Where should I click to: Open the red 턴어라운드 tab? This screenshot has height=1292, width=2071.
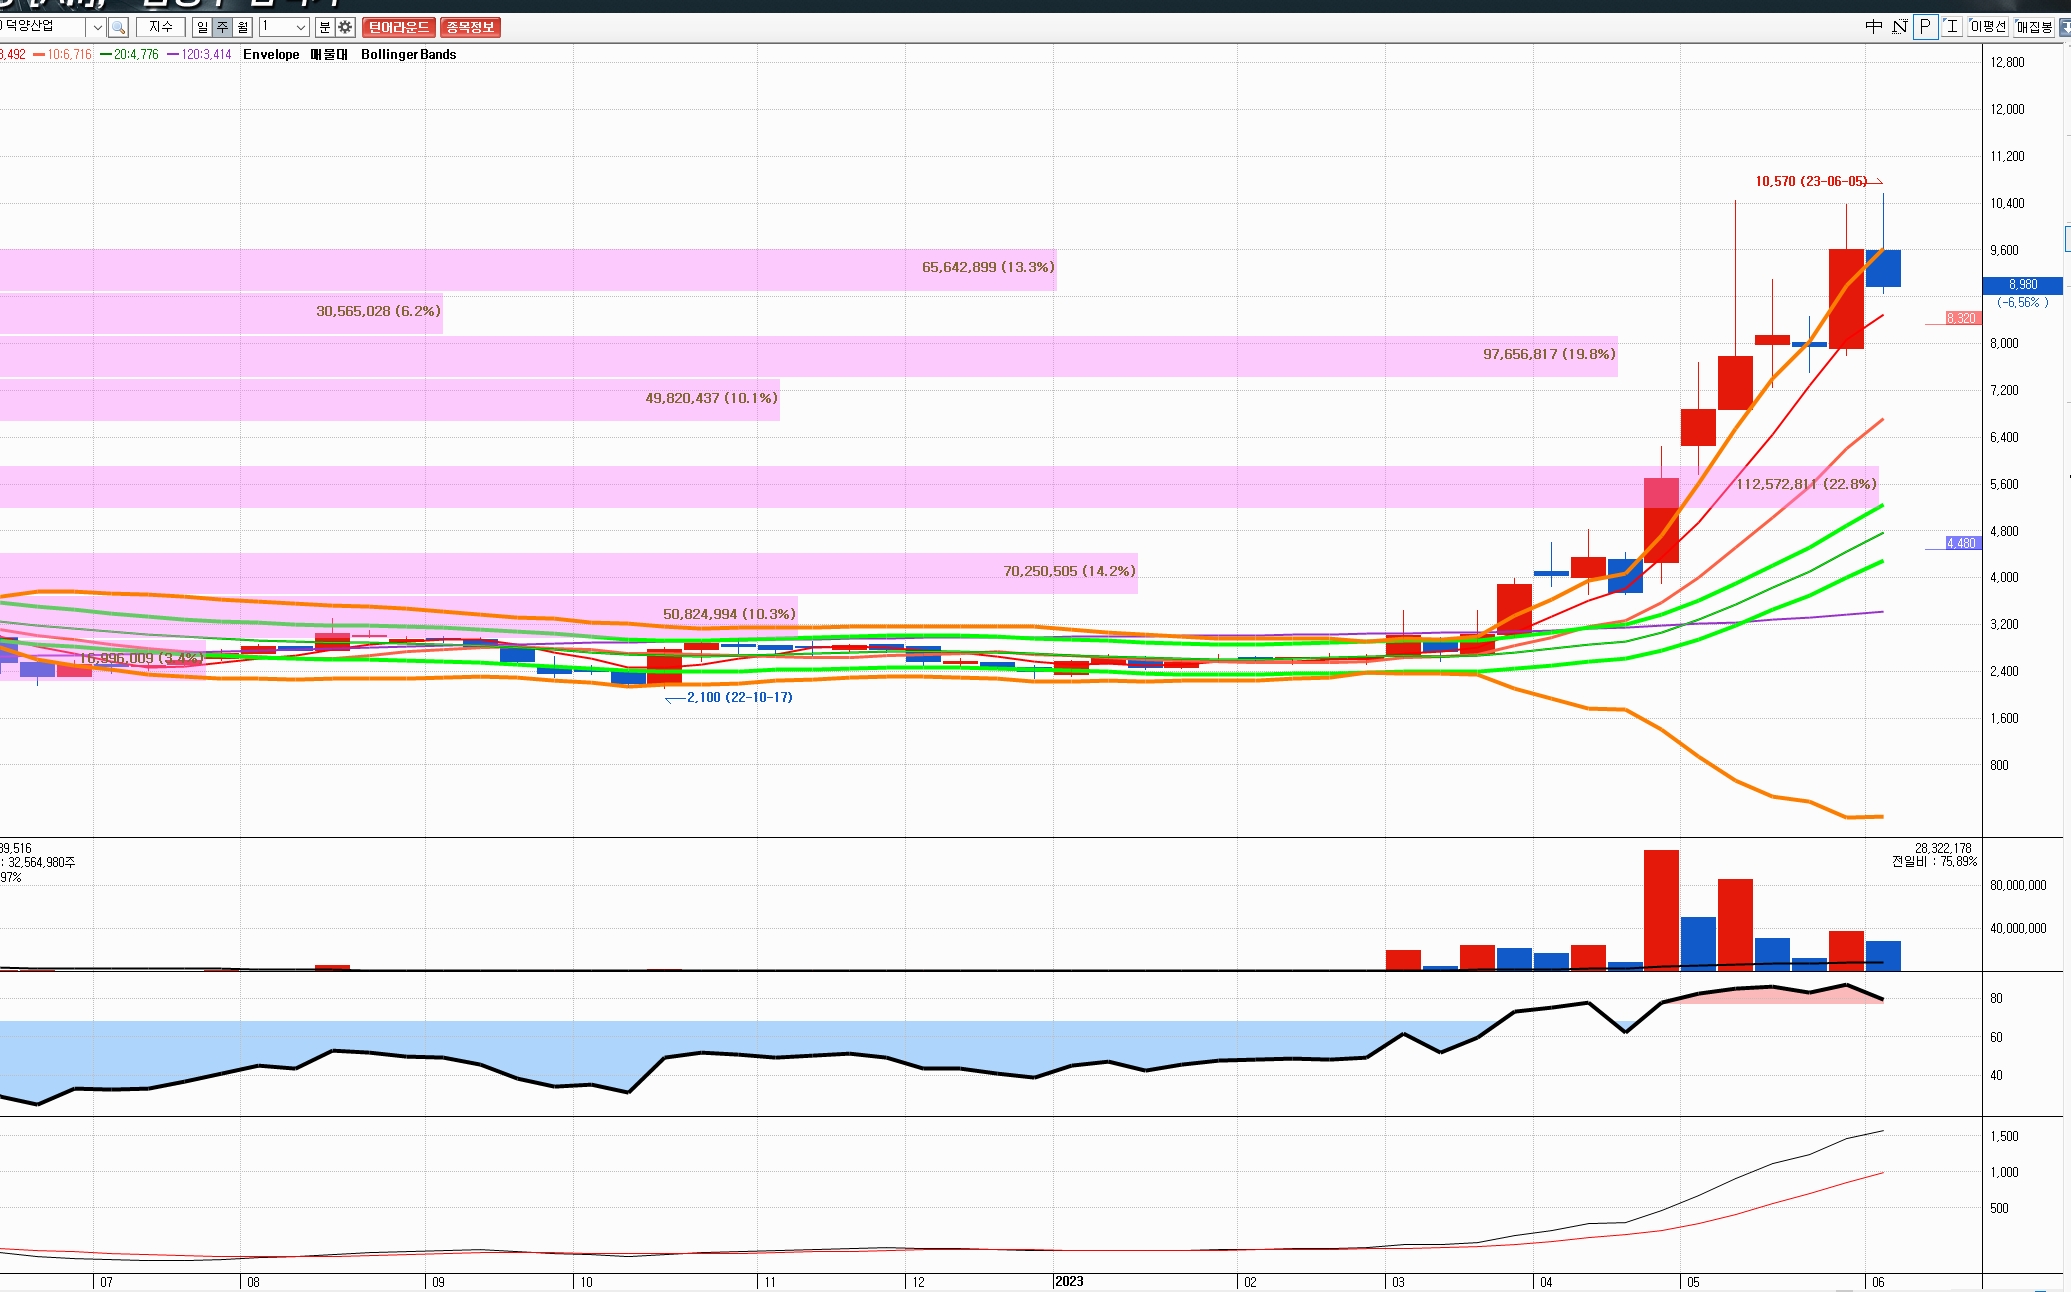398,27
